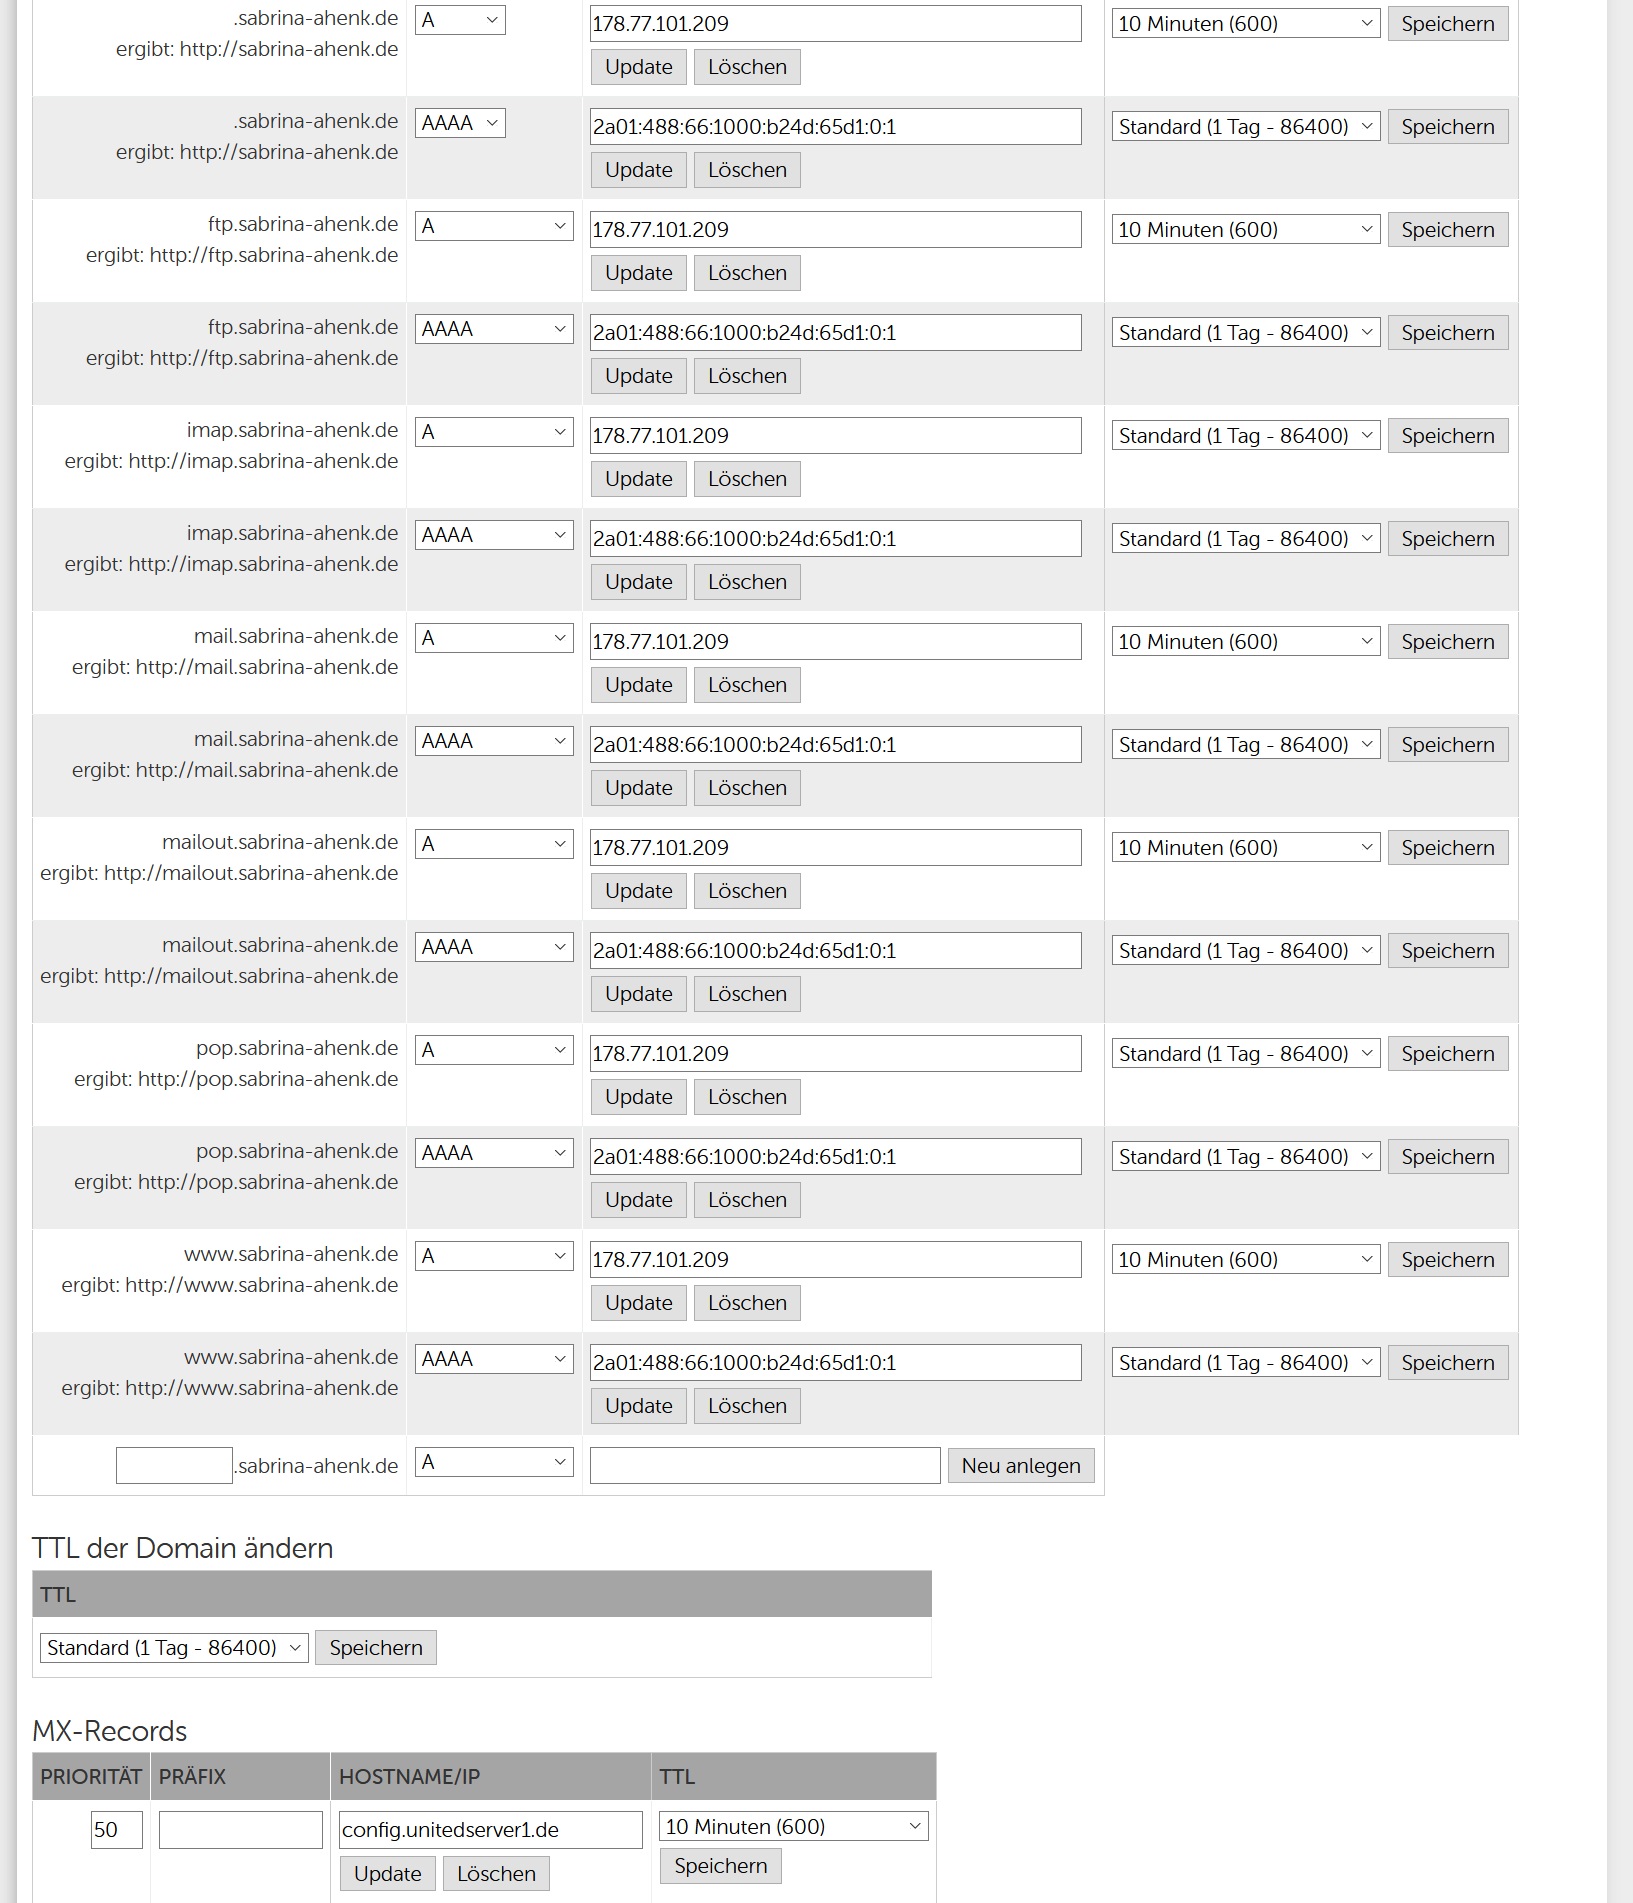The height and width of the screenshot is (1903, 1633).
Task: Click Löschen for the MX record
Action: (496, 1874)
